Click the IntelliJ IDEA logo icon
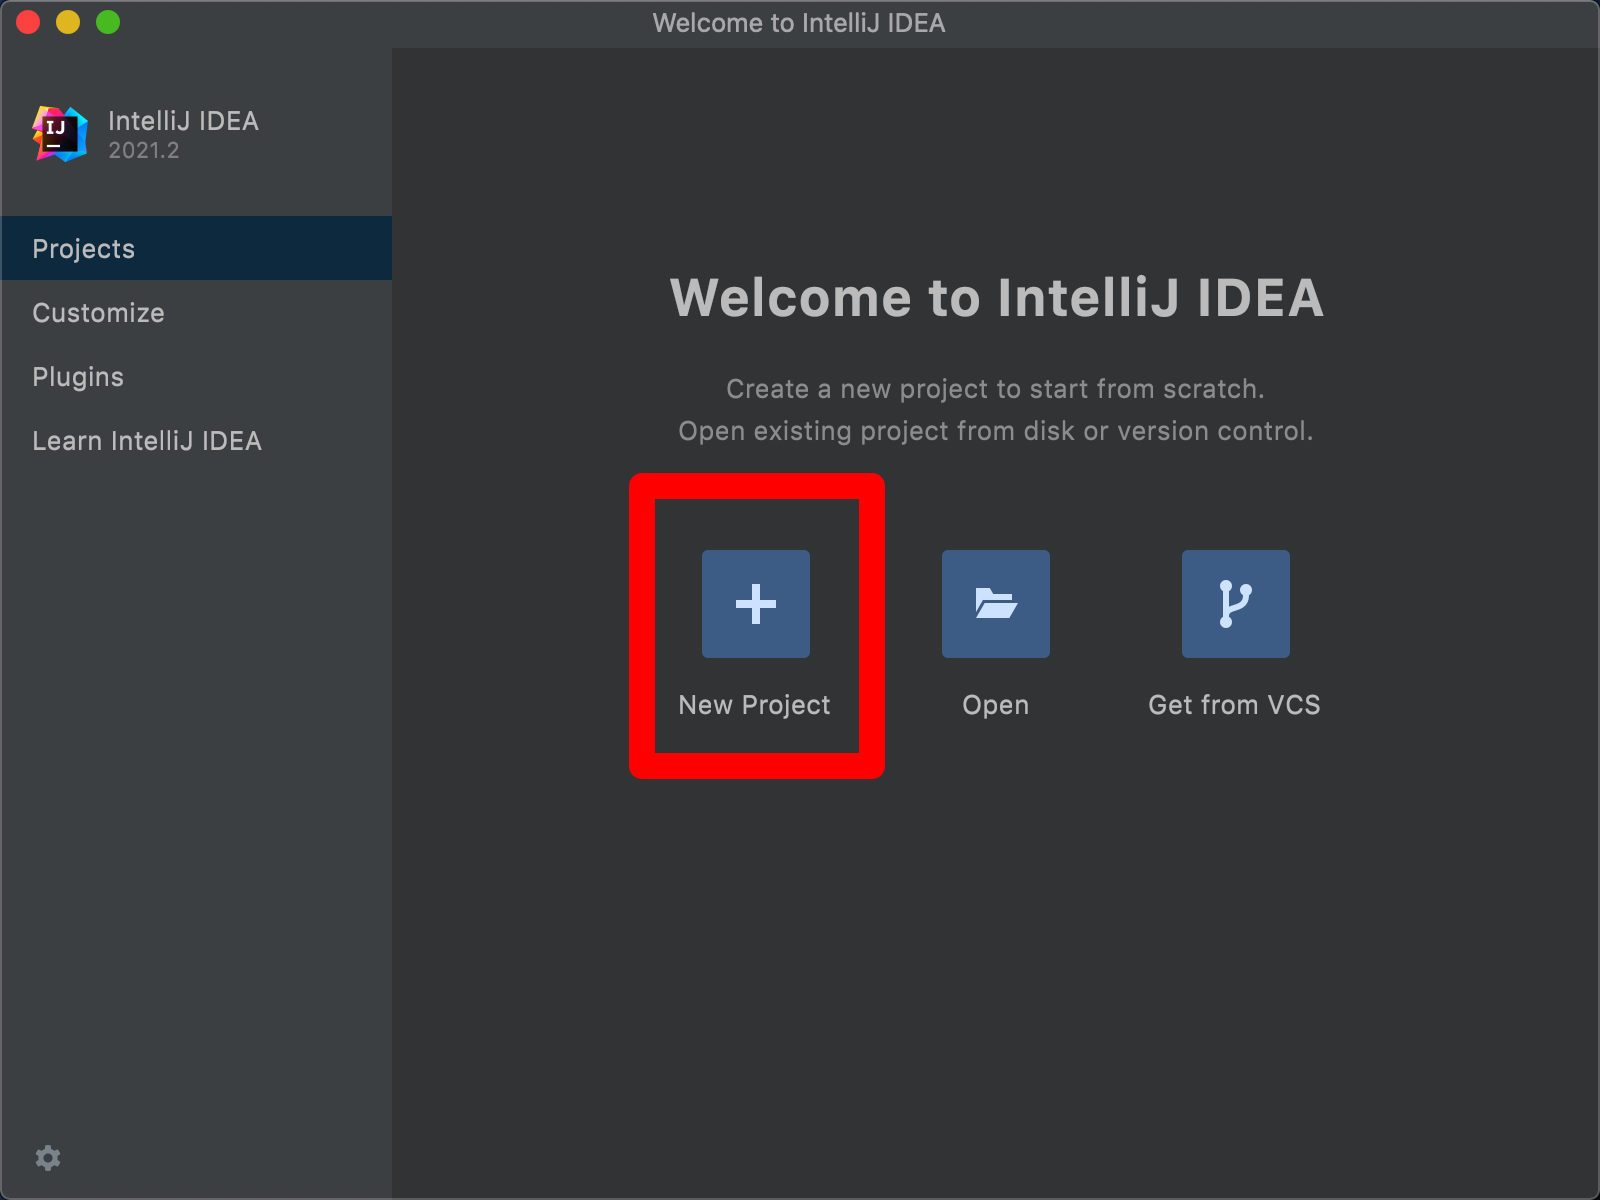The width and height of the screenshot is (1600, 1200). coord(60,134)
